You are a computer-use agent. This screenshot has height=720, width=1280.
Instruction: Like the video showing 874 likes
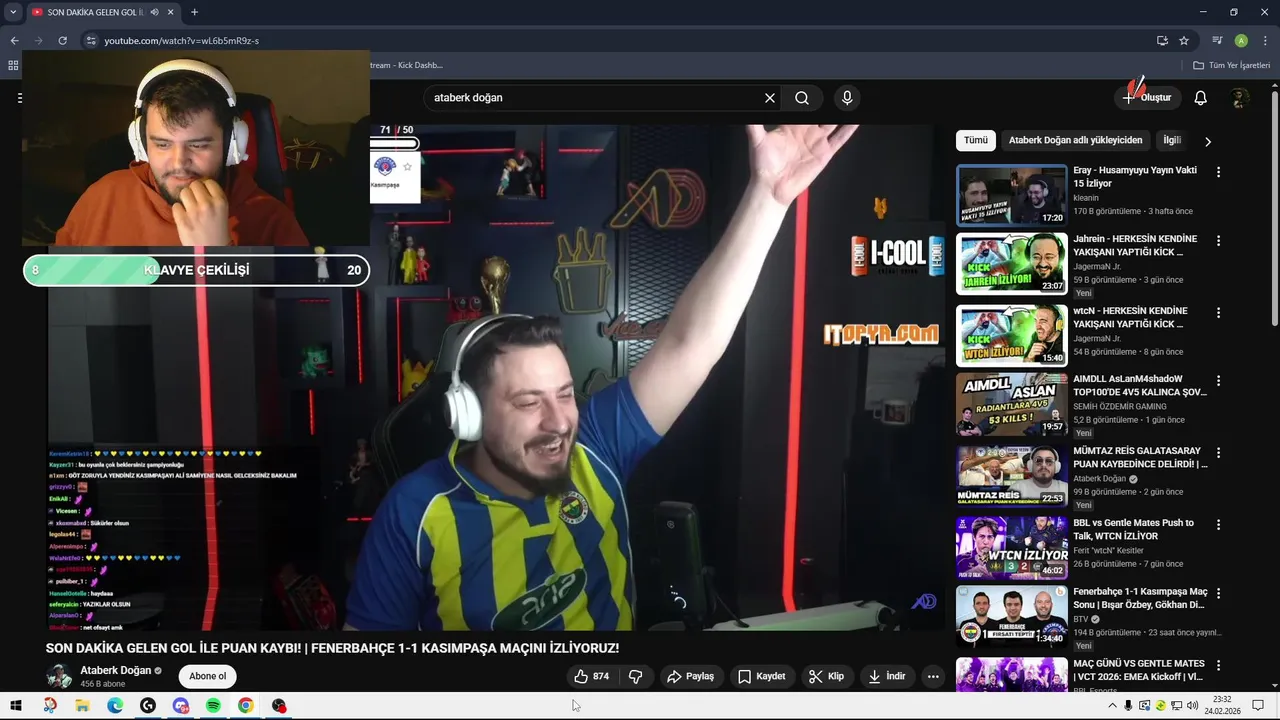click(592, 677)
